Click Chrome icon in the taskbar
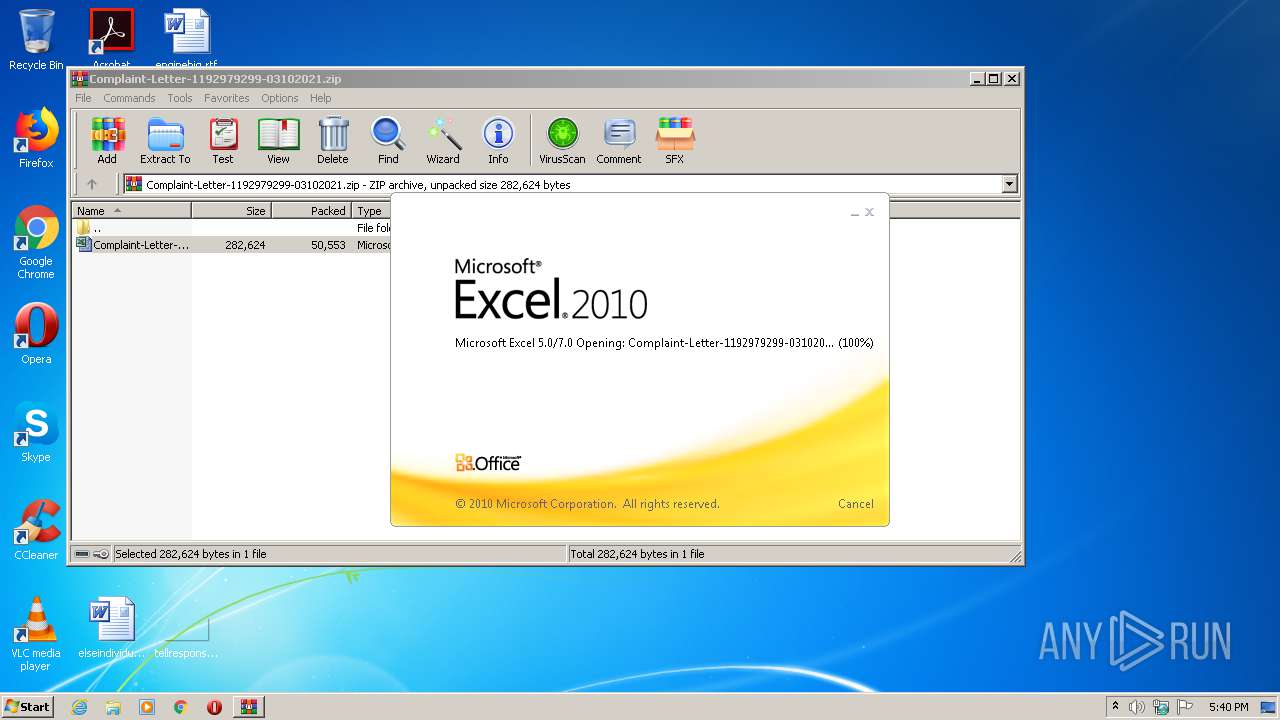 (180, 707)
